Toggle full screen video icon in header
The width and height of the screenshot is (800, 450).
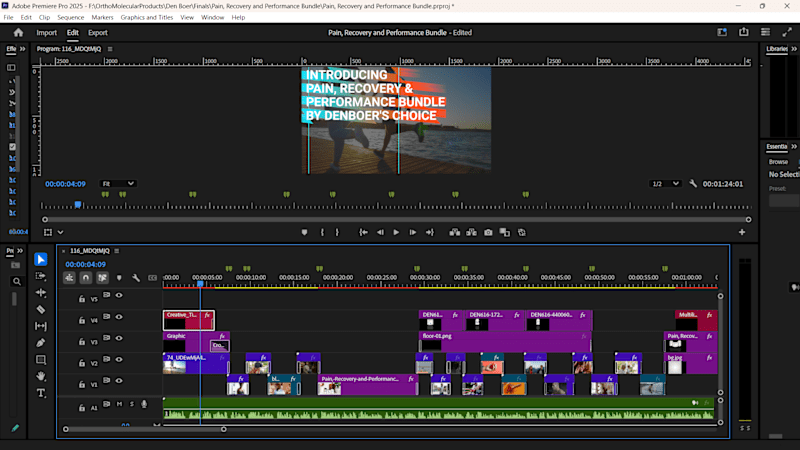[x=787, y=32]
